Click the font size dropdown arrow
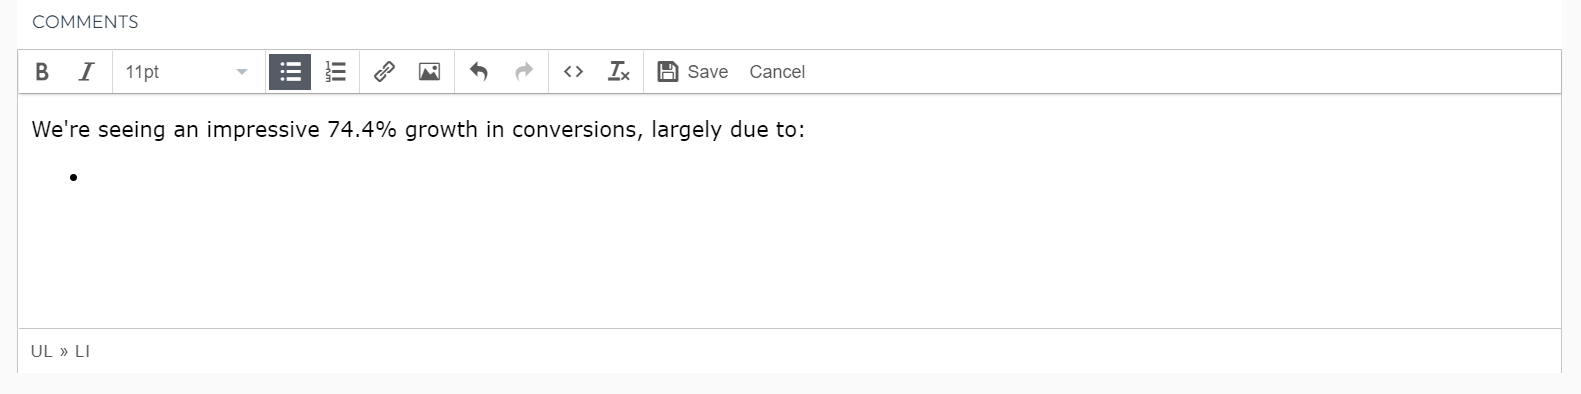1581x394 pixels. [241, 72]
